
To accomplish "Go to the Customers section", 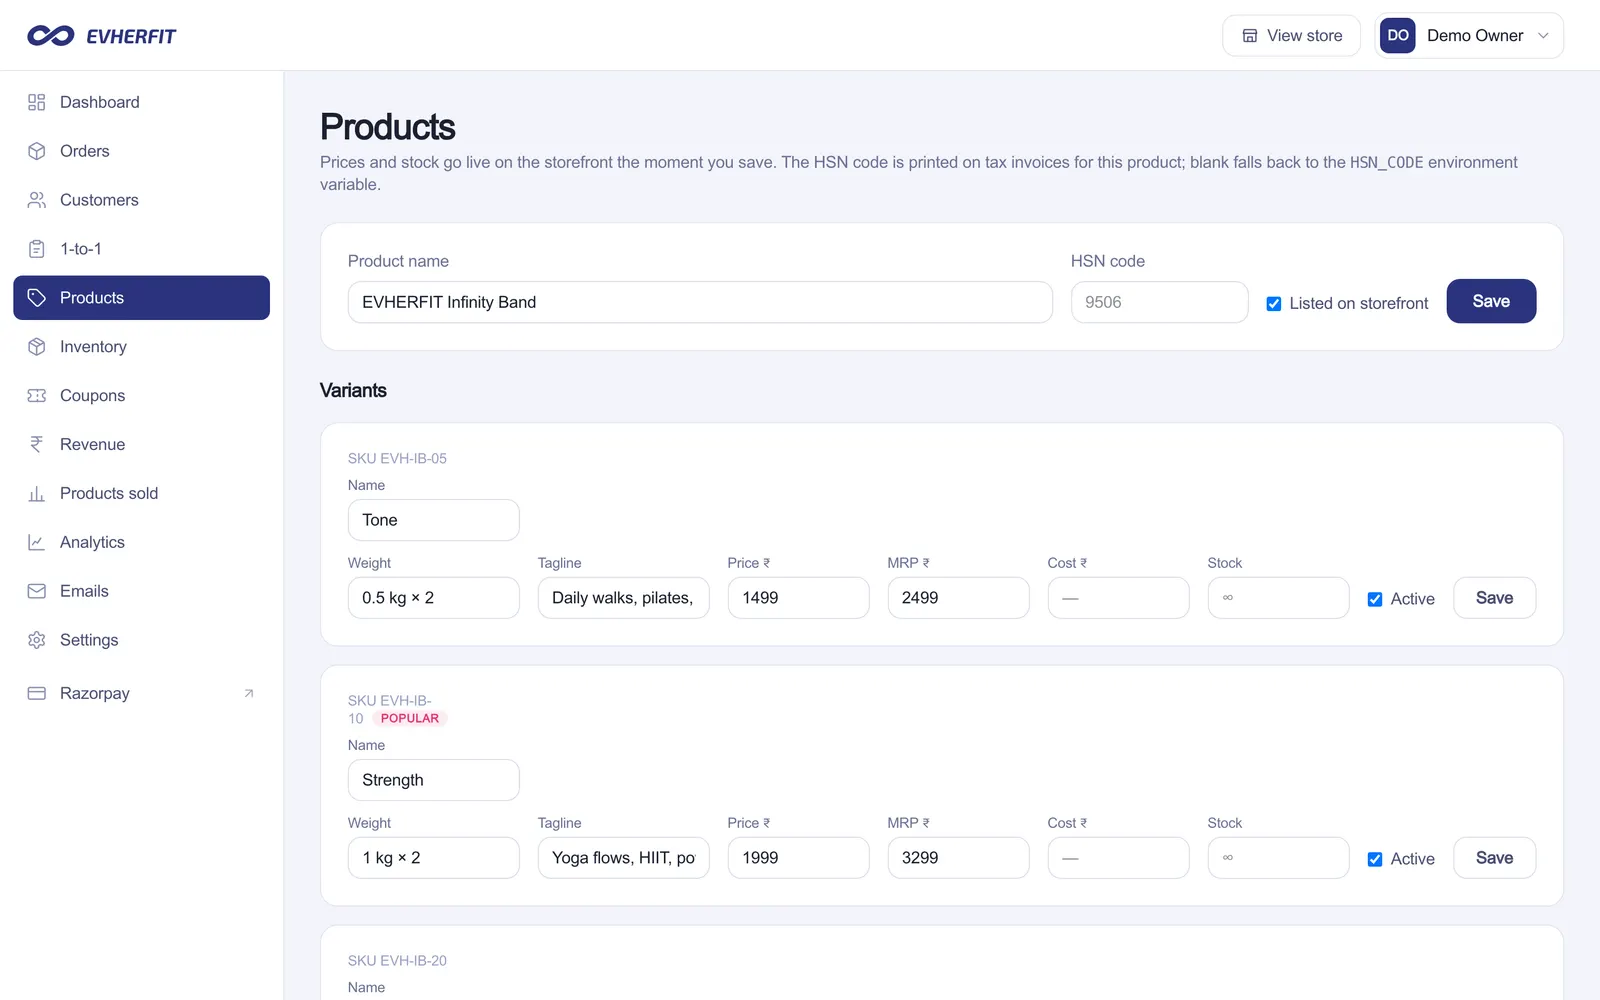I will pos(141,200).
